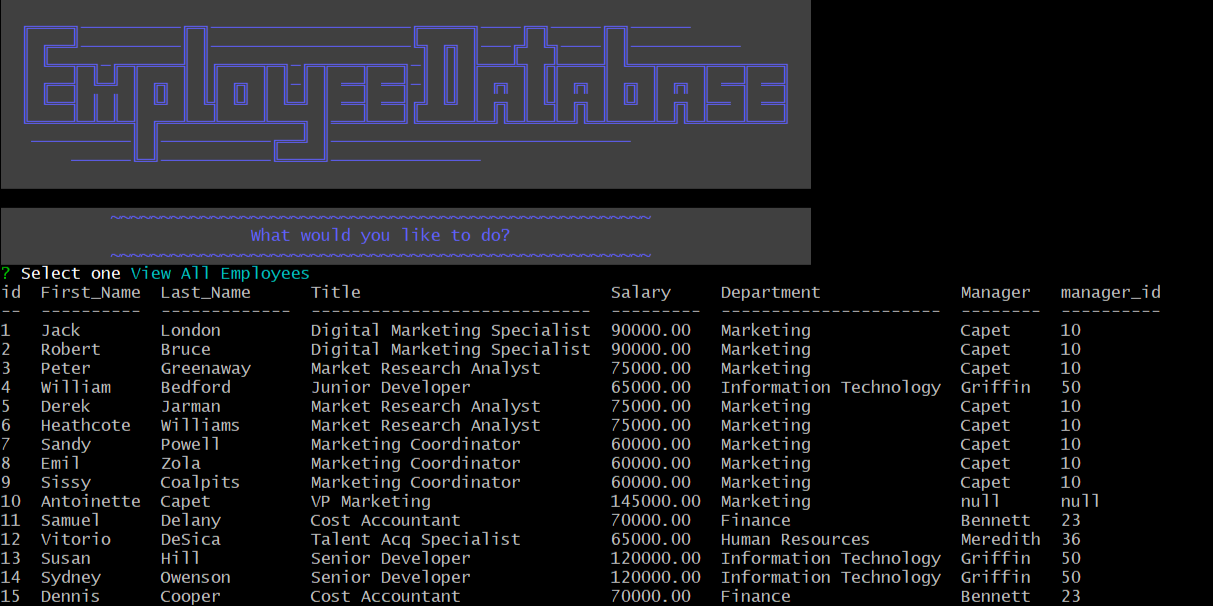Viewport: 1213px width, 606px height.
Task: Click Vitorio DeSica's Talent Acq Specialist title
Action: pos(414,539)
